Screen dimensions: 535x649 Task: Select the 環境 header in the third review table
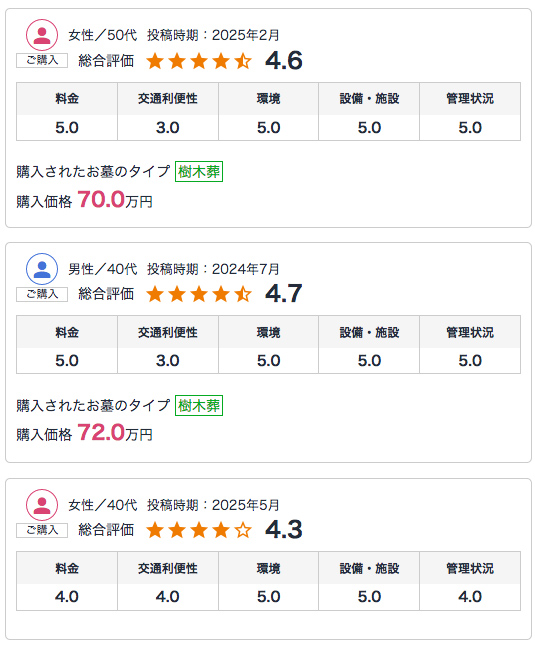pos(269,568)
